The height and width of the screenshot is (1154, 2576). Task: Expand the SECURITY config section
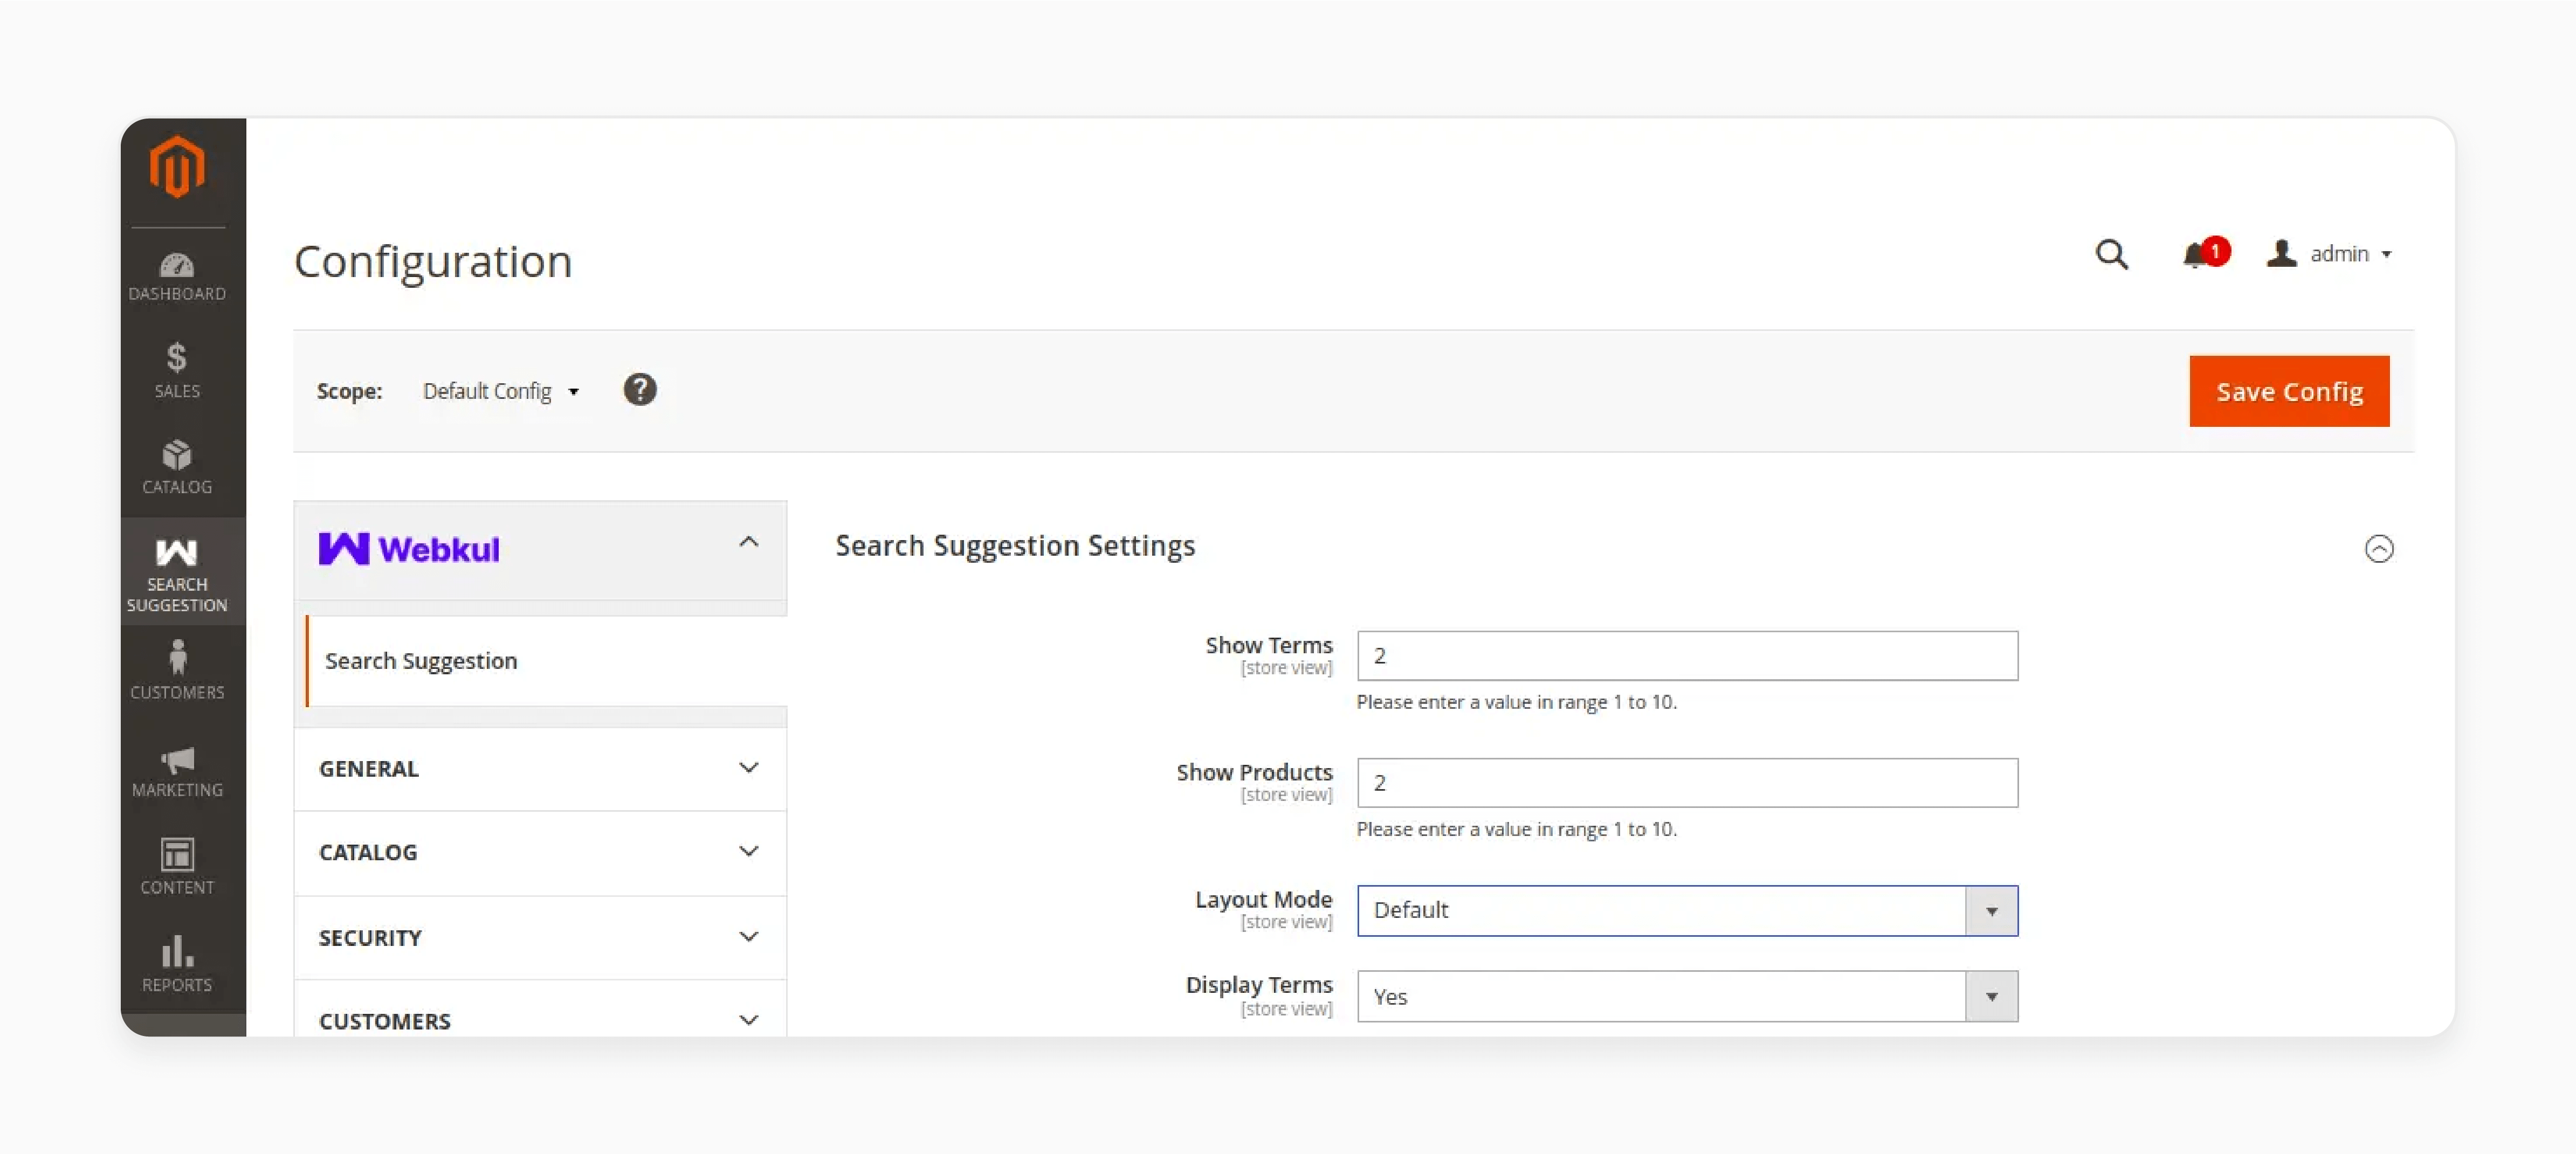click(540, 937)
